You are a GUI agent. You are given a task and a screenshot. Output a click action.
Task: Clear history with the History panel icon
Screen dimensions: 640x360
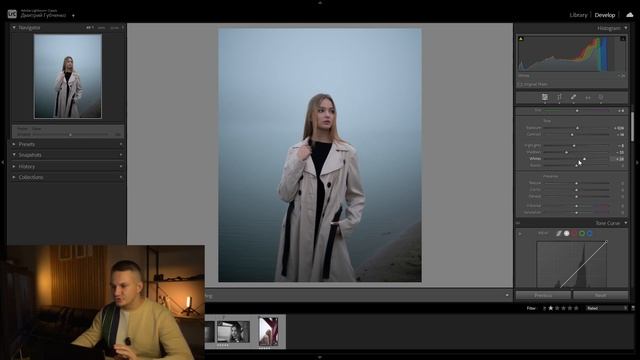[x=121, y=167]
